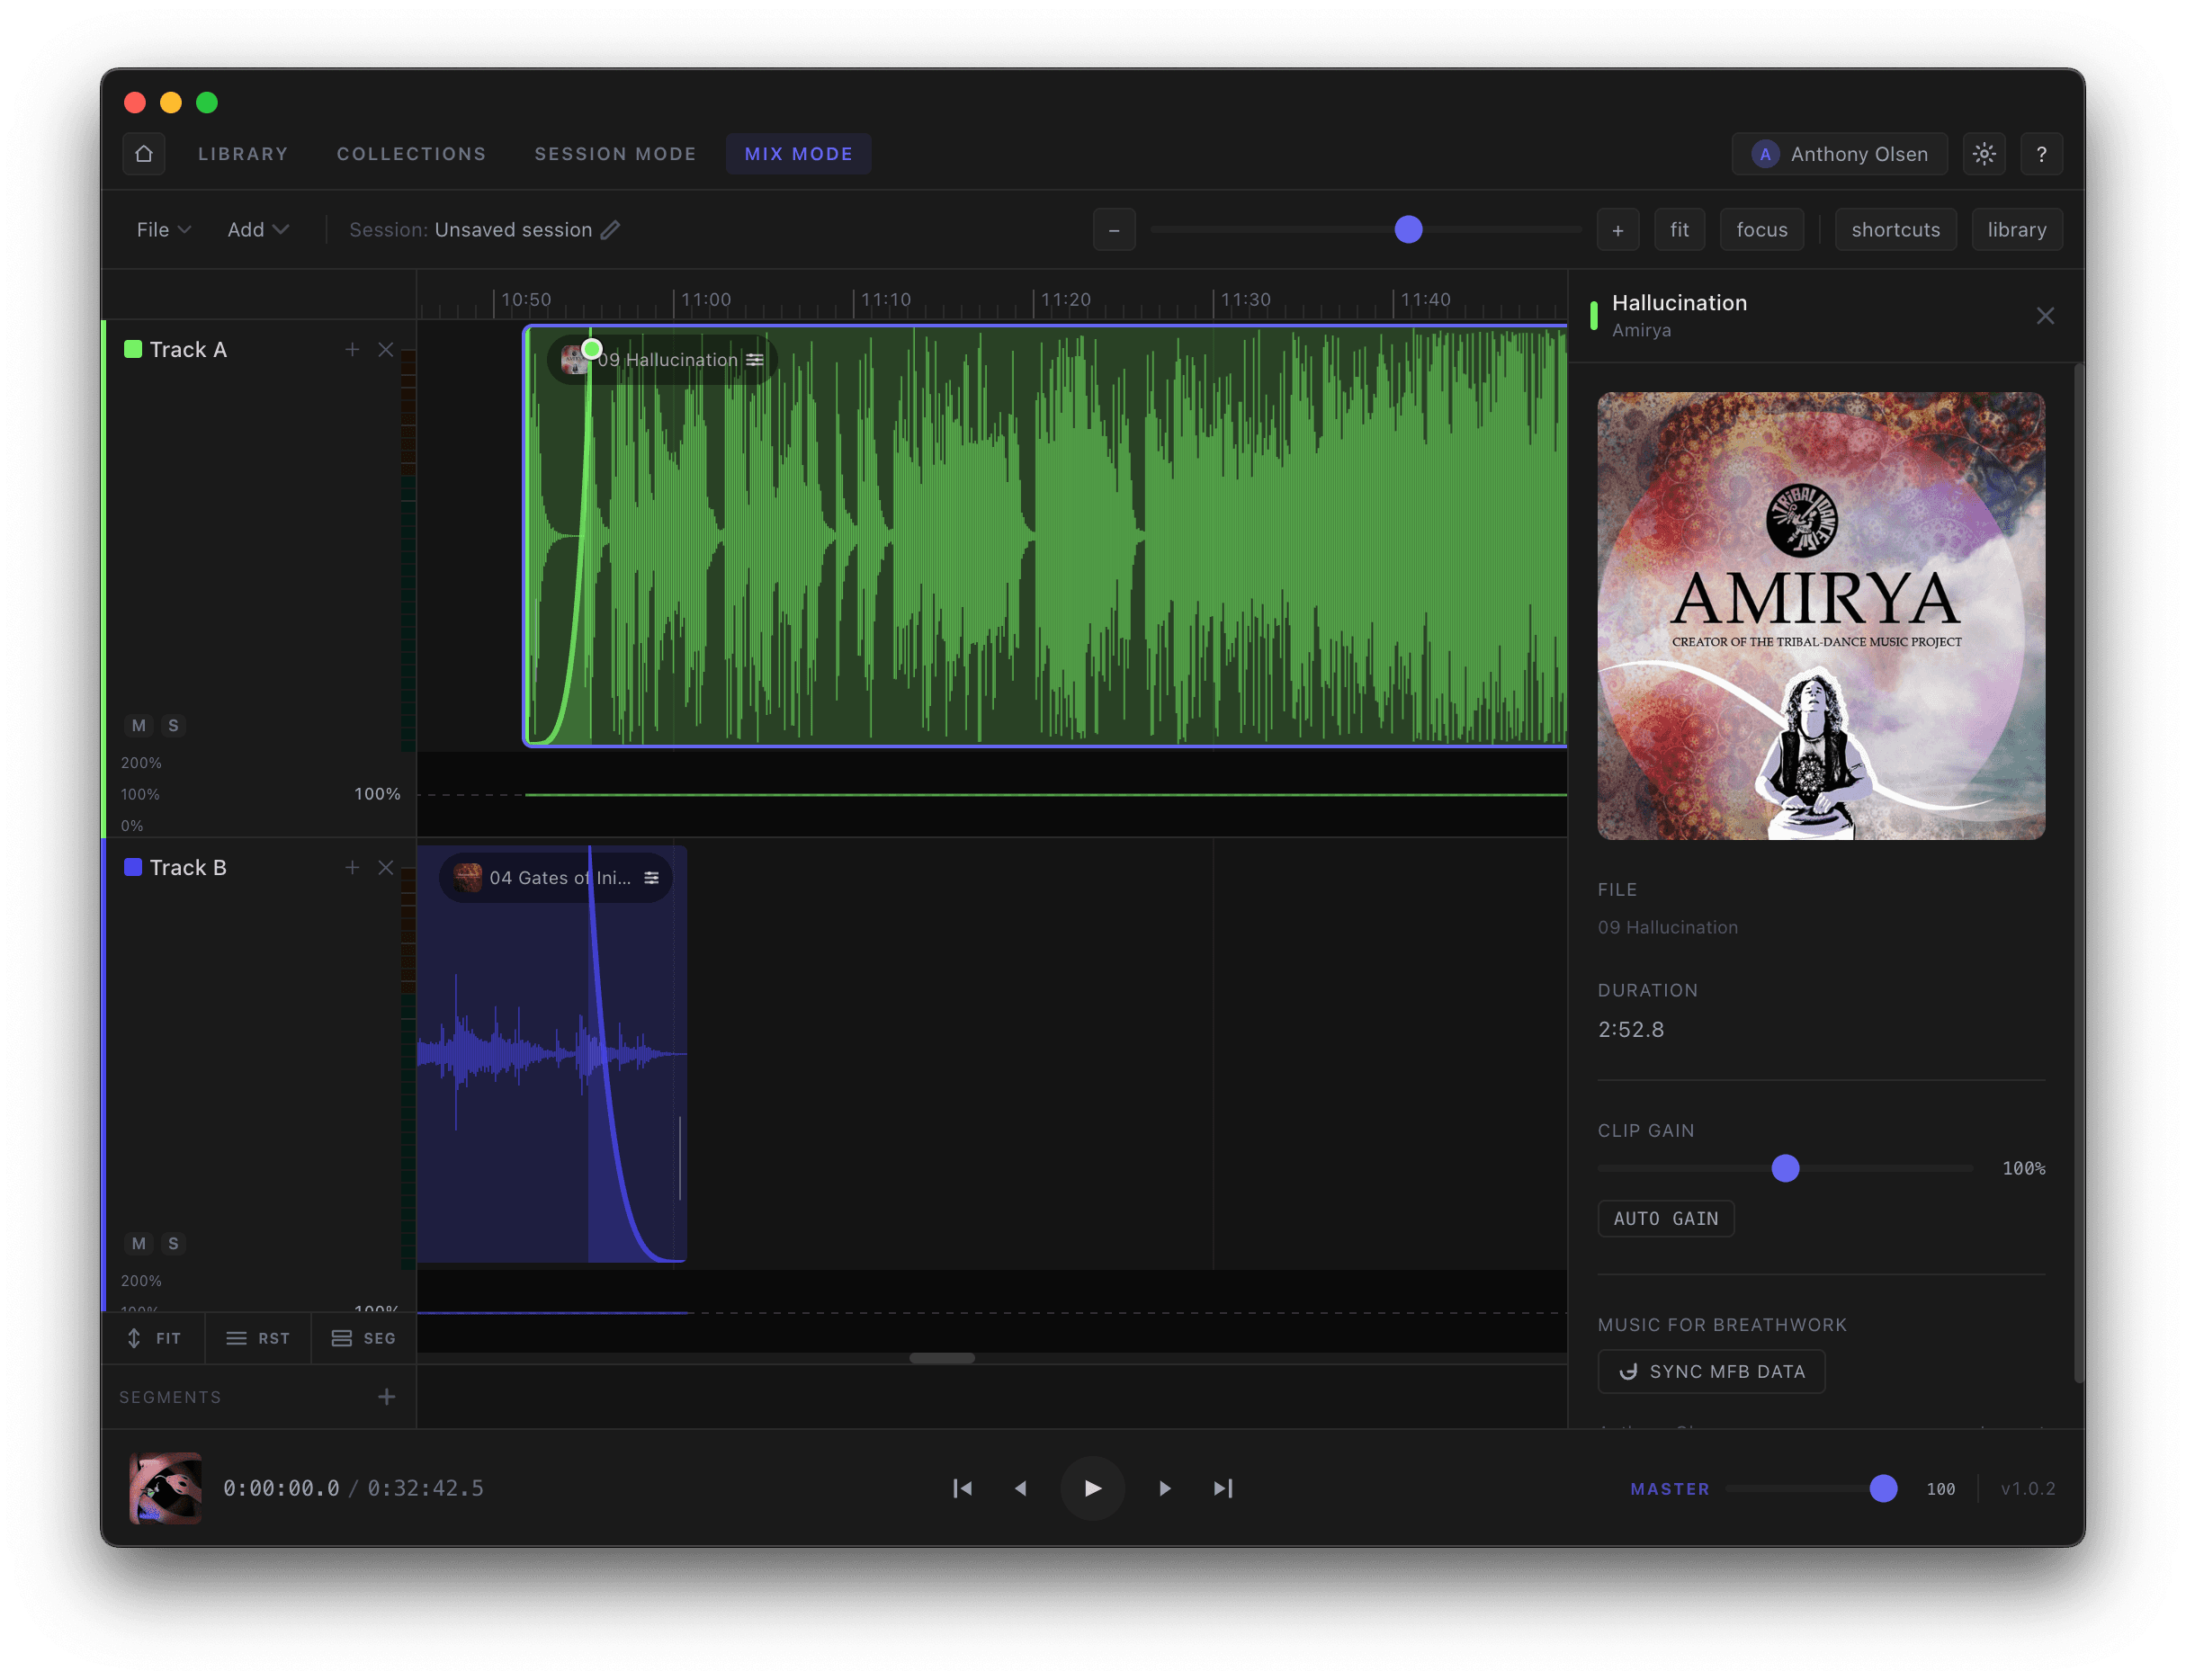Open 09 Hallucination clip settings icon
Screen dimensions: 2186x1680
pyautogui.click(x=755, y=360)
